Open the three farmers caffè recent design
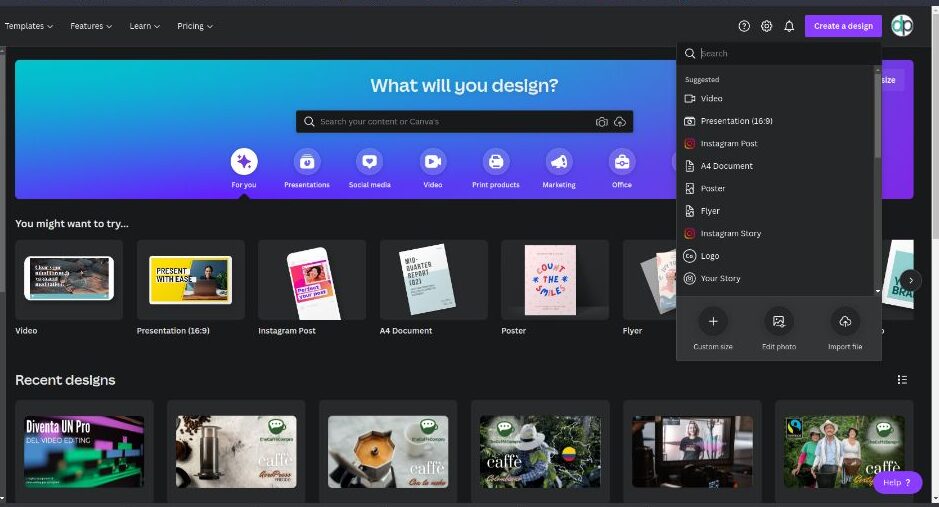The image size is (939, 507). [x=844, y=451]
